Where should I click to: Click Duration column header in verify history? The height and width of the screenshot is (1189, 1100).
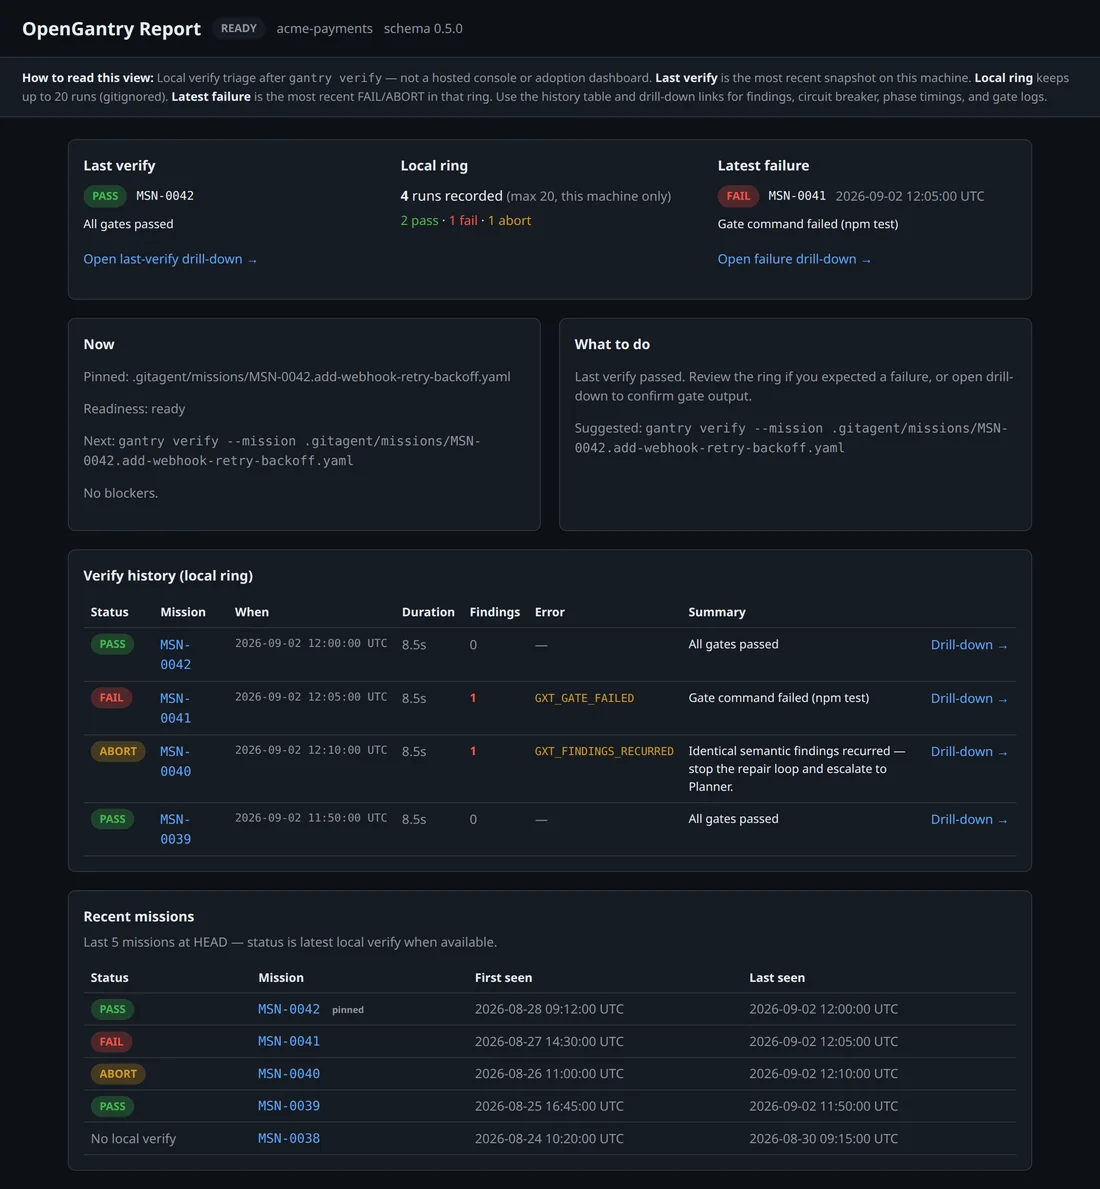[428, 612]
